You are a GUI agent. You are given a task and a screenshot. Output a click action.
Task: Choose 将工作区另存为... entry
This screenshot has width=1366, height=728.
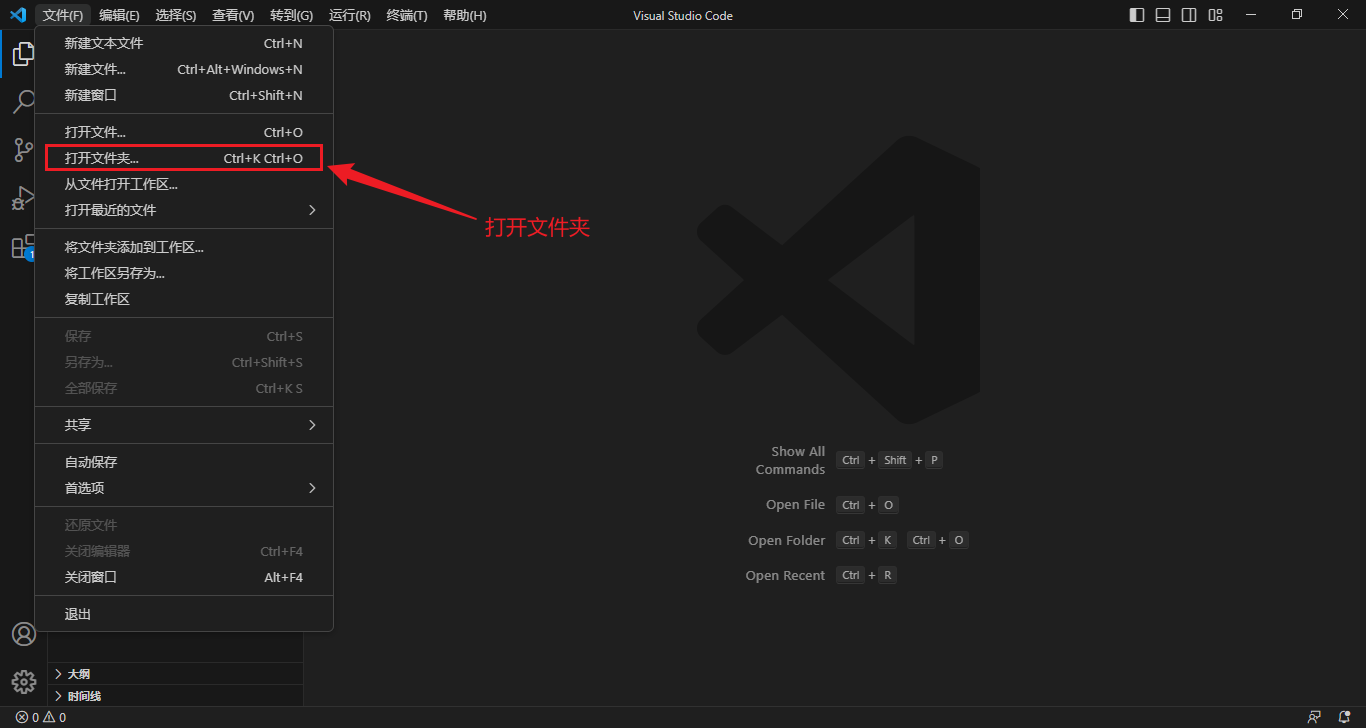tap(184, 273)
